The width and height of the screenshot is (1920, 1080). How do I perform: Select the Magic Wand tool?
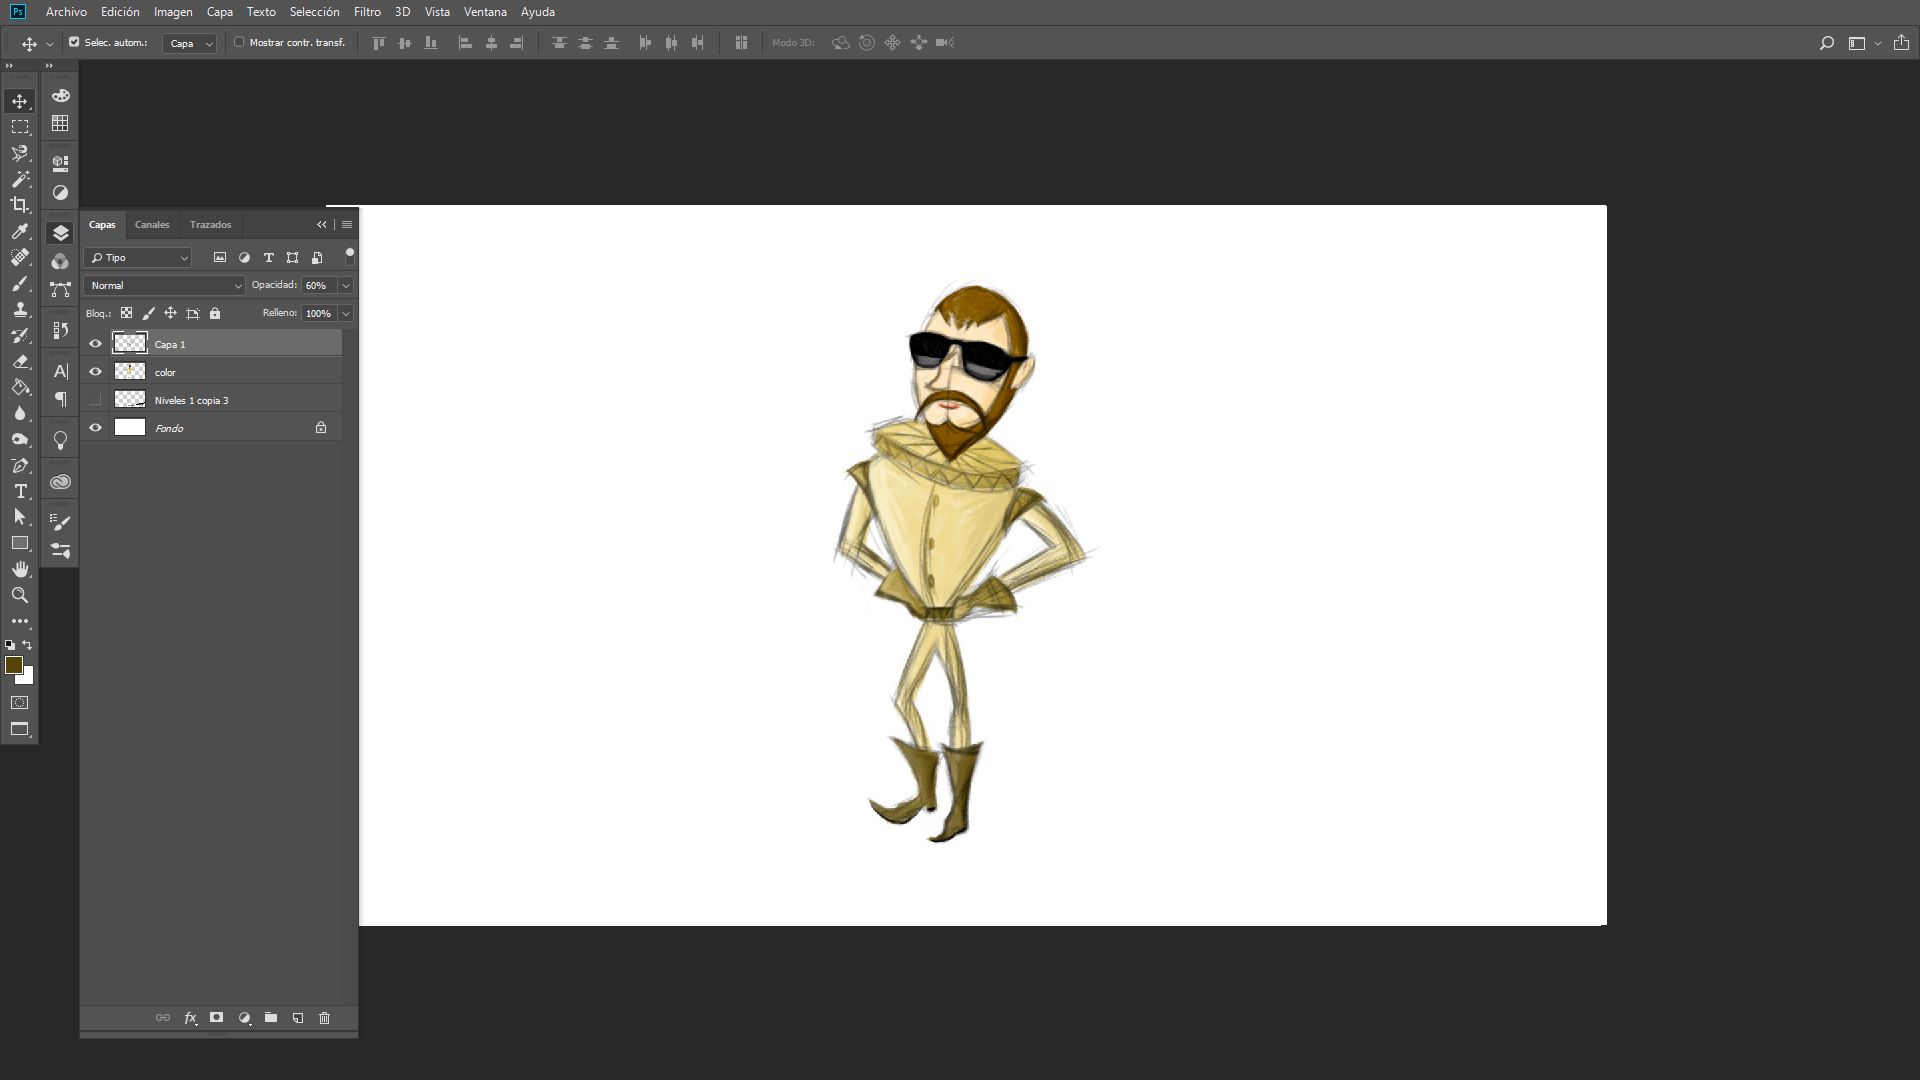point(20,179)
